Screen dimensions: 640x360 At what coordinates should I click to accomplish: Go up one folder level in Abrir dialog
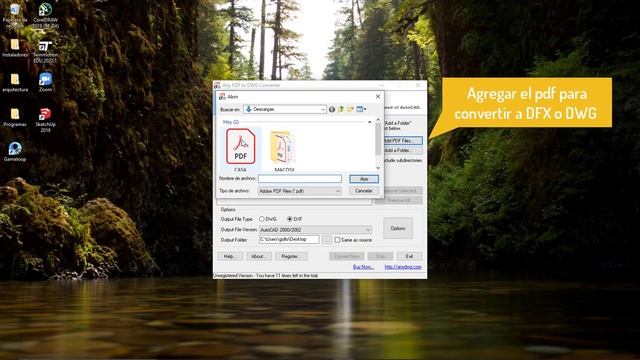(x=341, y=109)
